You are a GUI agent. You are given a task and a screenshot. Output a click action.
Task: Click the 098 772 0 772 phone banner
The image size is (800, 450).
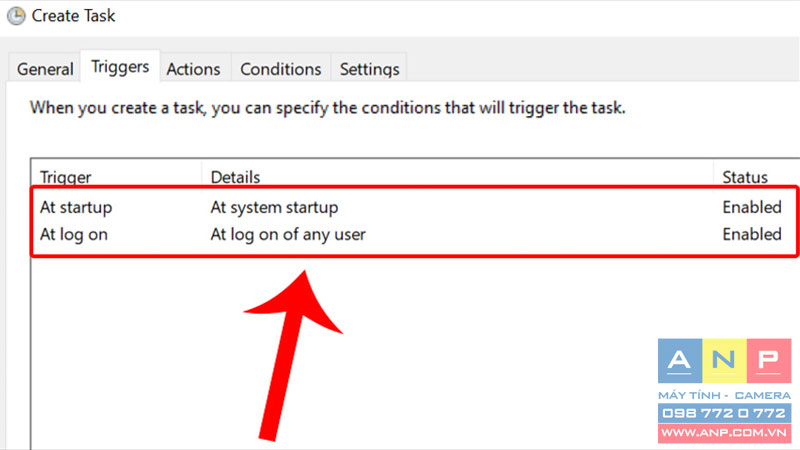click(x=724, y=413)
